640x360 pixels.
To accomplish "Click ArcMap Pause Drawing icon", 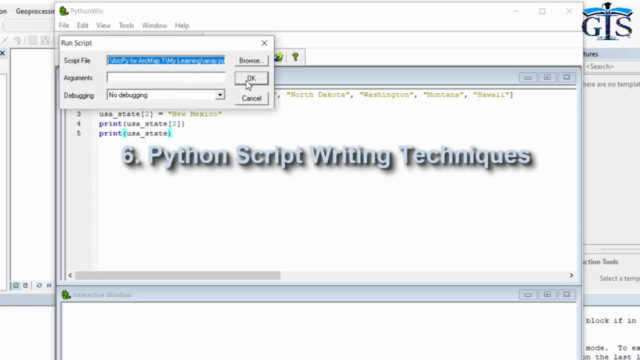I will [x=49, y=285].
